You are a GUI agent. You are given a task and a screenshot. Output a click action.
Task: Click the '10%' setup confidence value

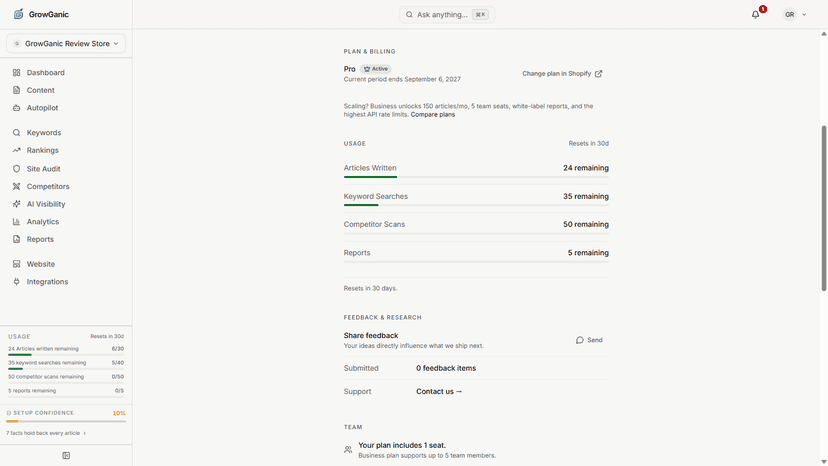[x=119, y=413]
